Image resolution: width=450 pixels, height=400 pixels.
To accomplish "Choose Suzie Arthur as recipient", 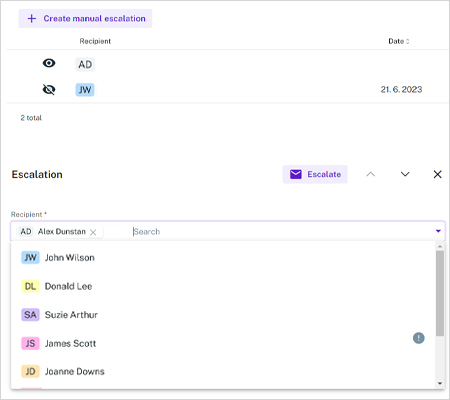I will click(223, 315).
